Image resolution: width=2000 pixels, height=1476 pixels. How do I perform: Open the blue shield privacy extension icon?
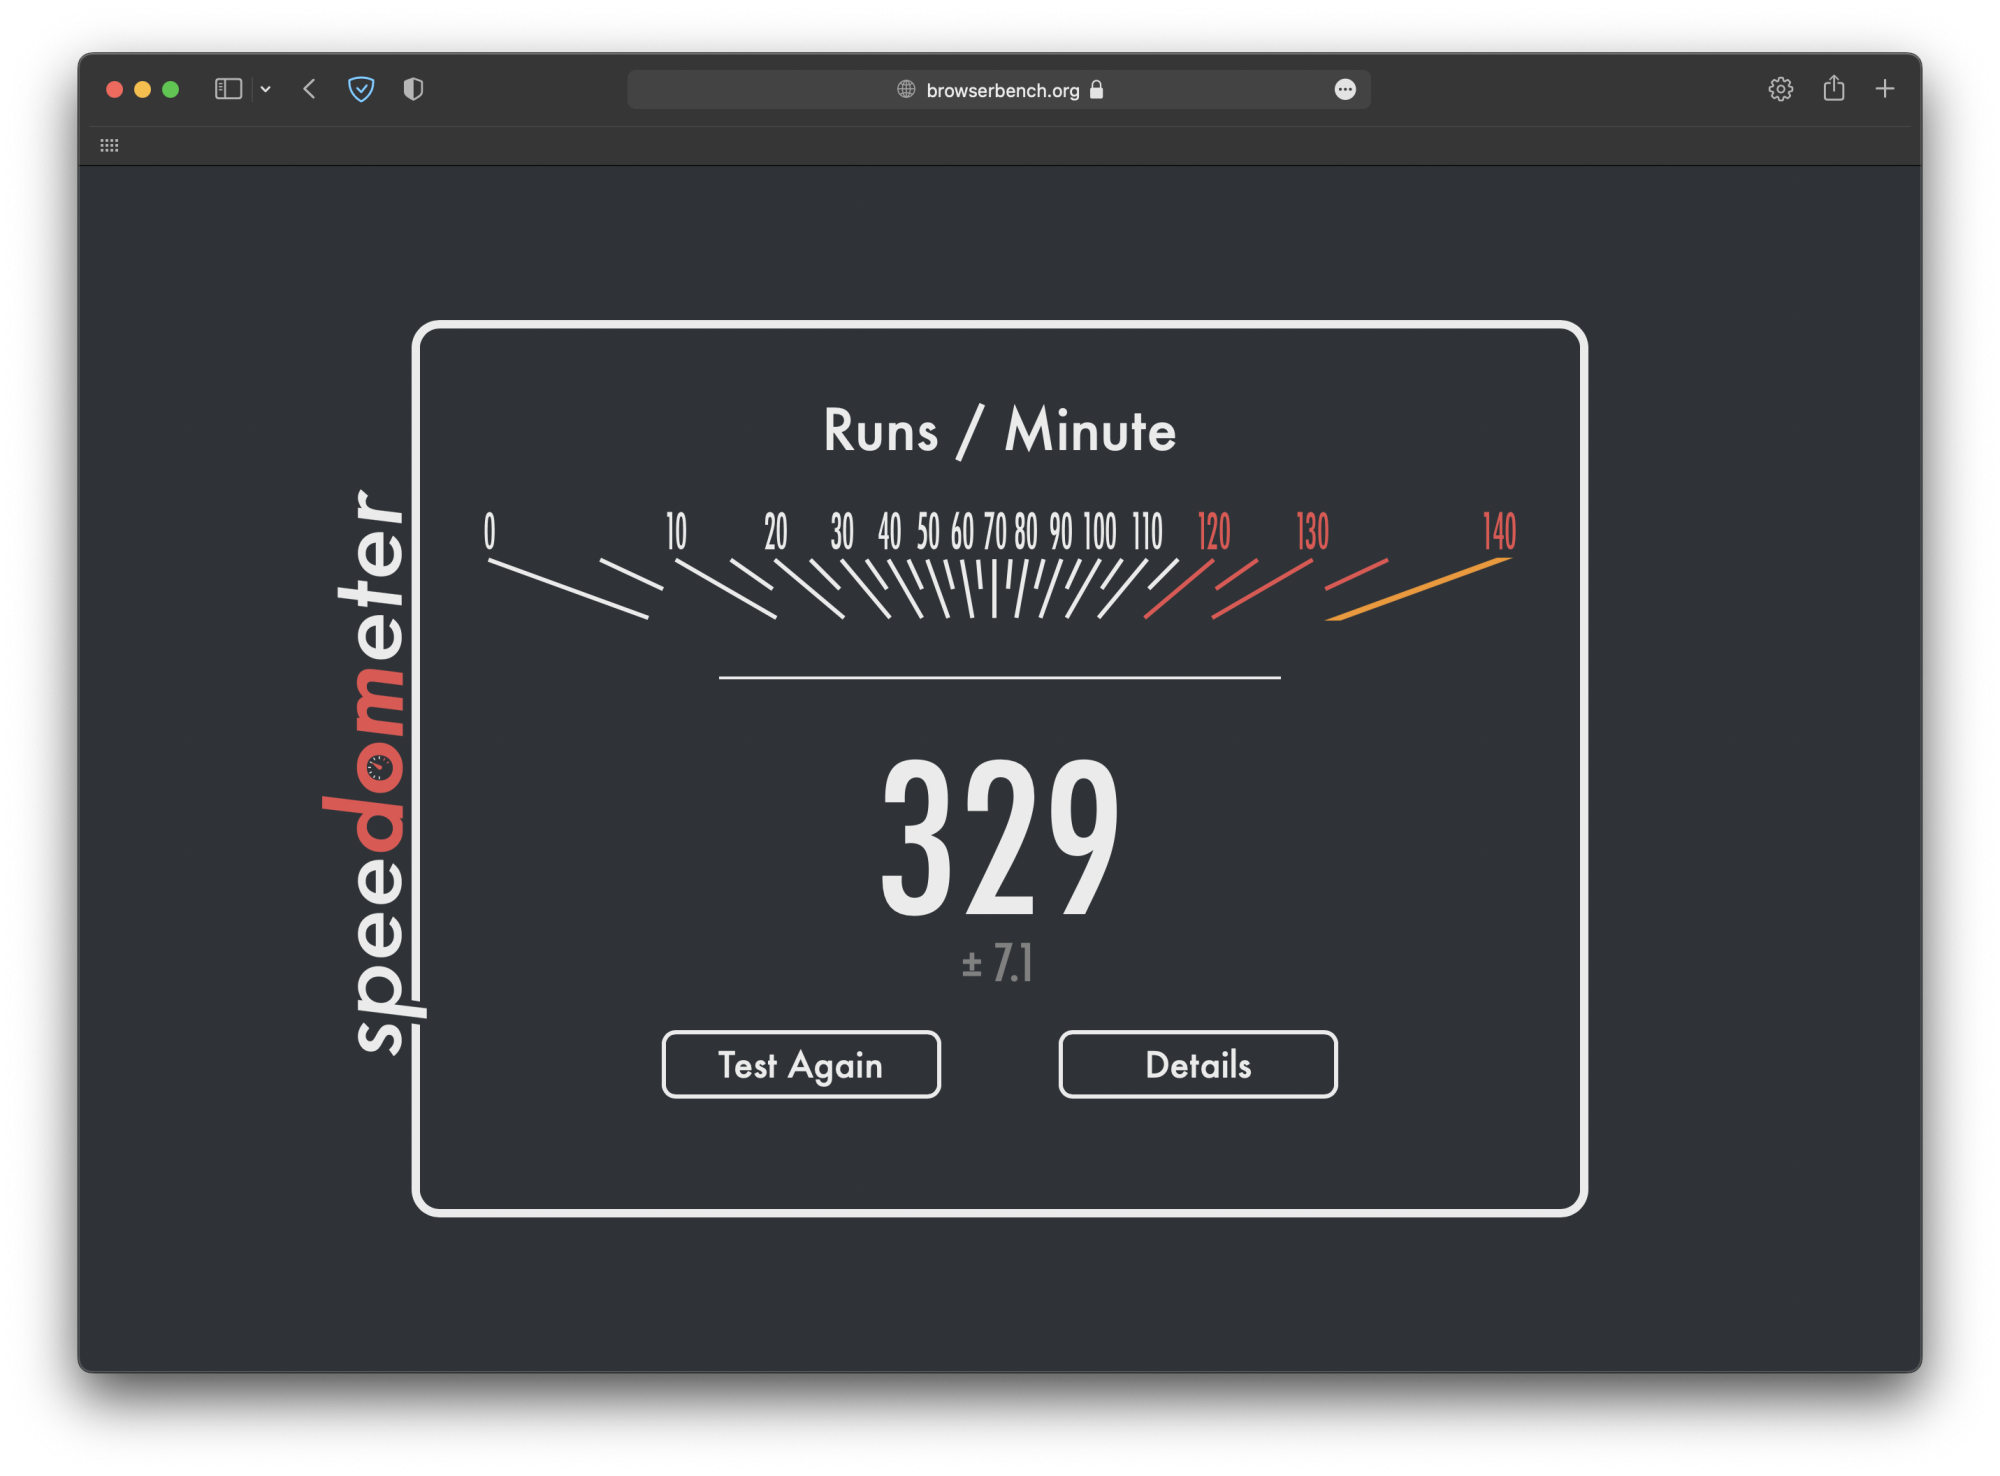[361, 89]
